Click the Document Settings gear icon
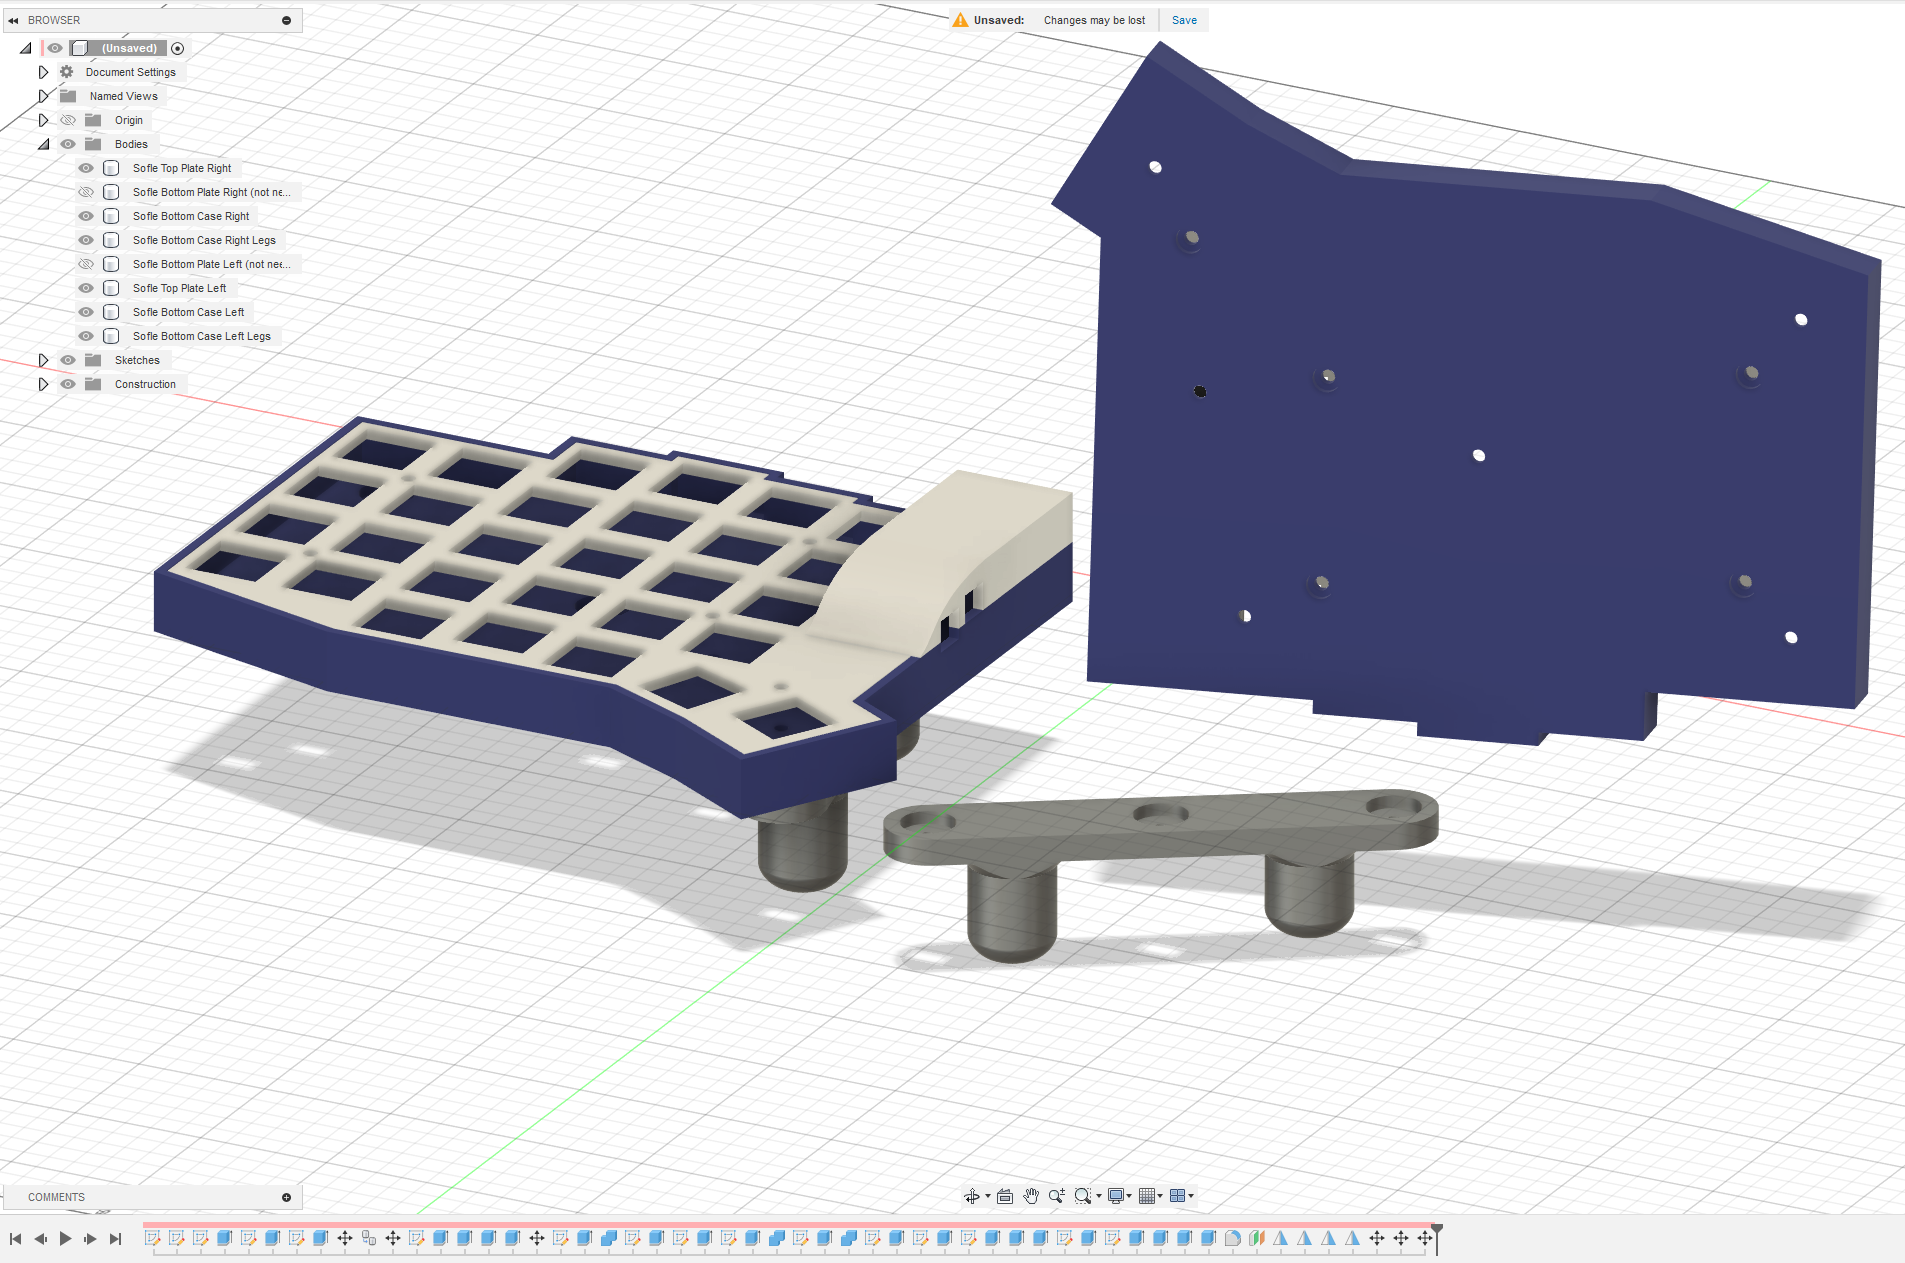Image resolution: width=1905 pixels, height=1263 pixels. [67, 72]
